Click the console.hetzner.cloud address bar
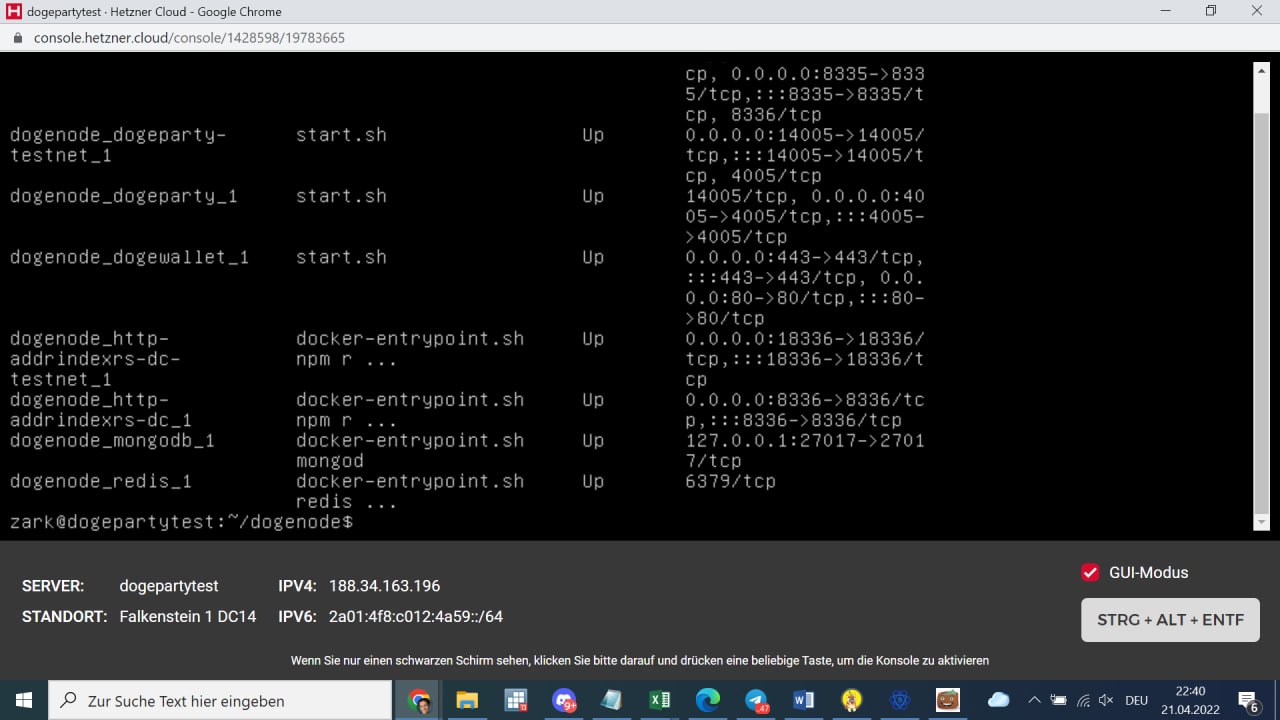 point(189,38)
